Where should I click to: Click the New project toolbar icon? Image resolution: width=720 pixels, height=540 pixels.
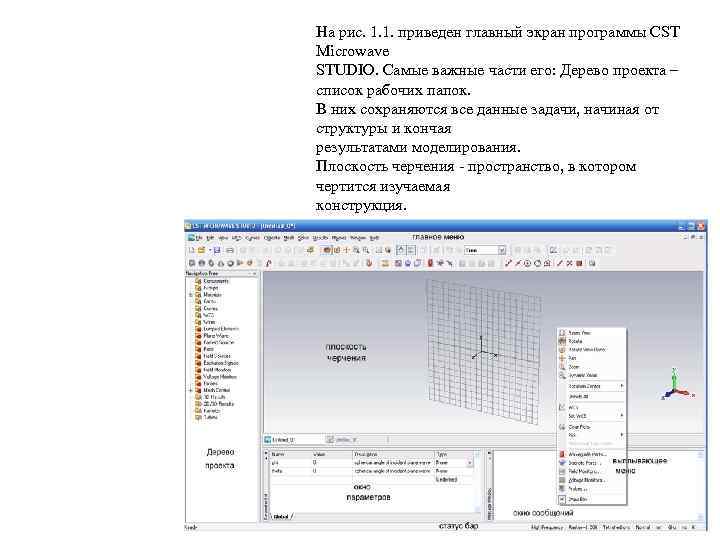[x=192, y=250]
